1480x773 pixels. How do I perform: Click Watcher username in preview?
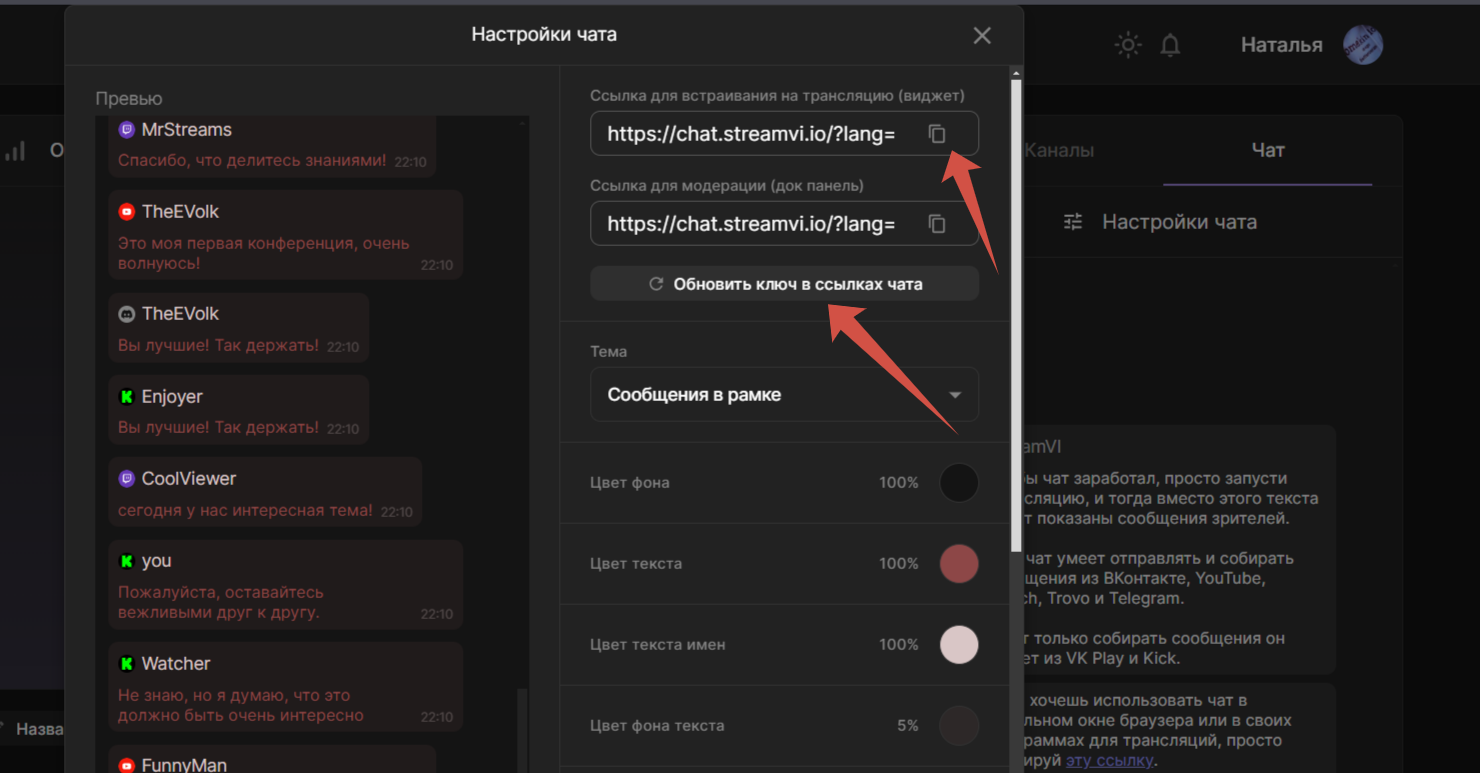coord(176,664)
